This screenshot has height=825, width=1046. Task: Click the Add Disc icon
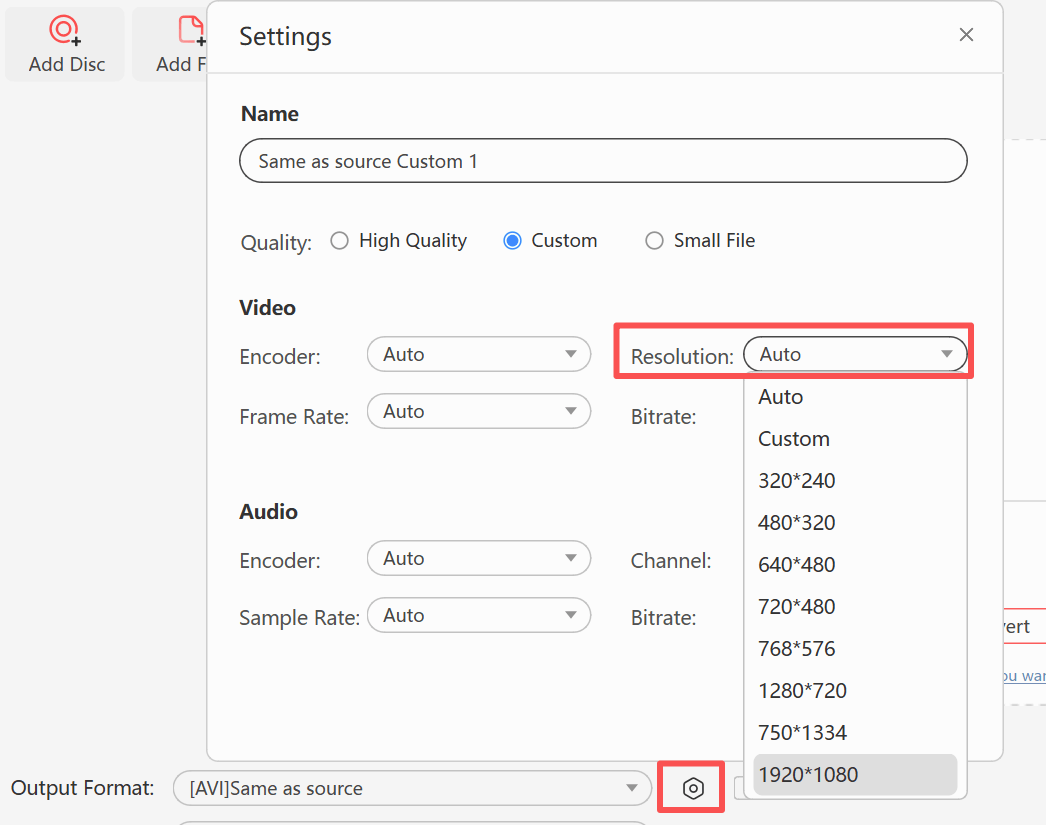pyautogui.click(x=65, y=31)
